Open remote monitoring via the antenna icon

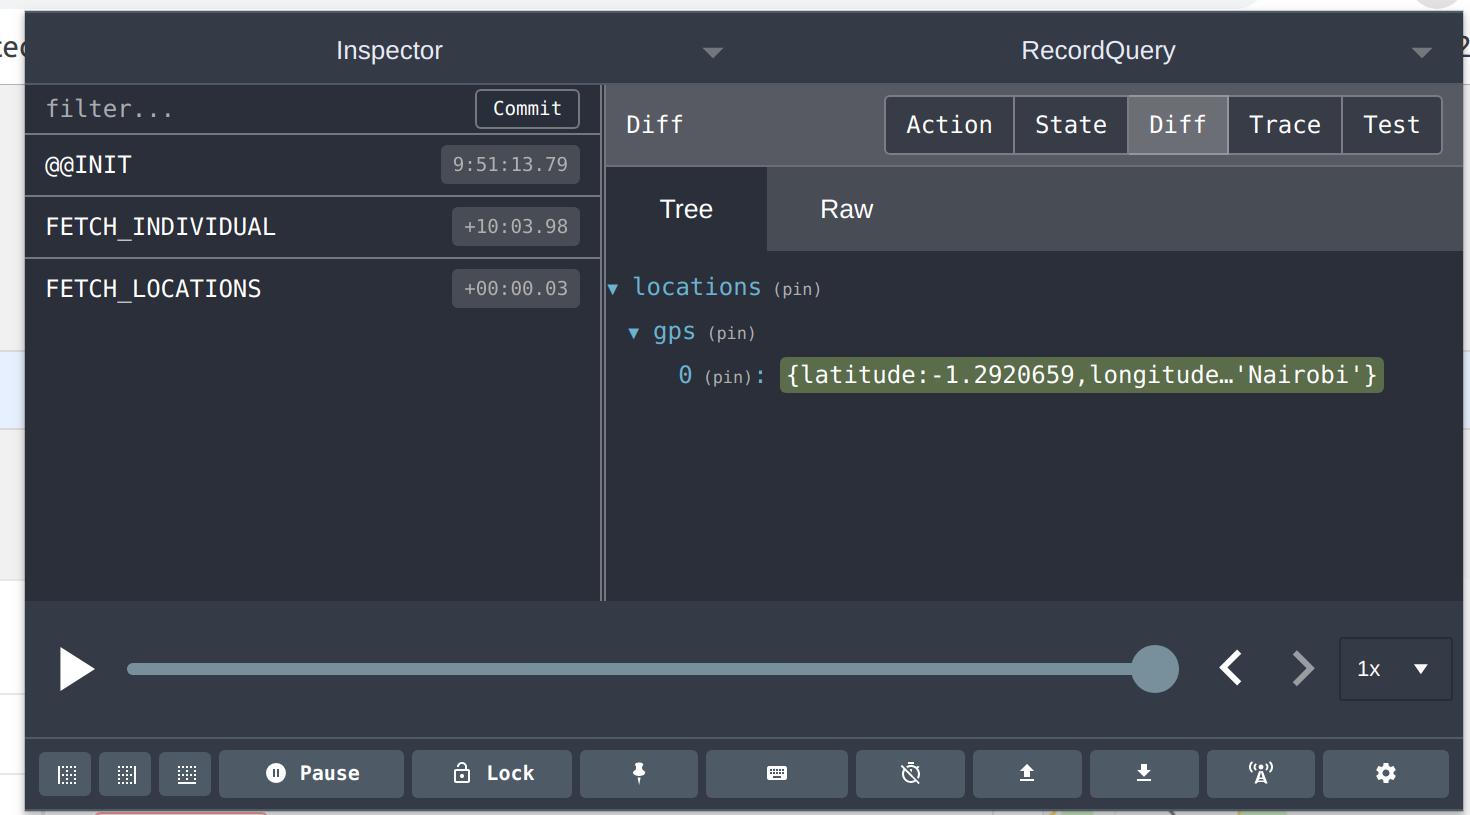[1260, 773]
